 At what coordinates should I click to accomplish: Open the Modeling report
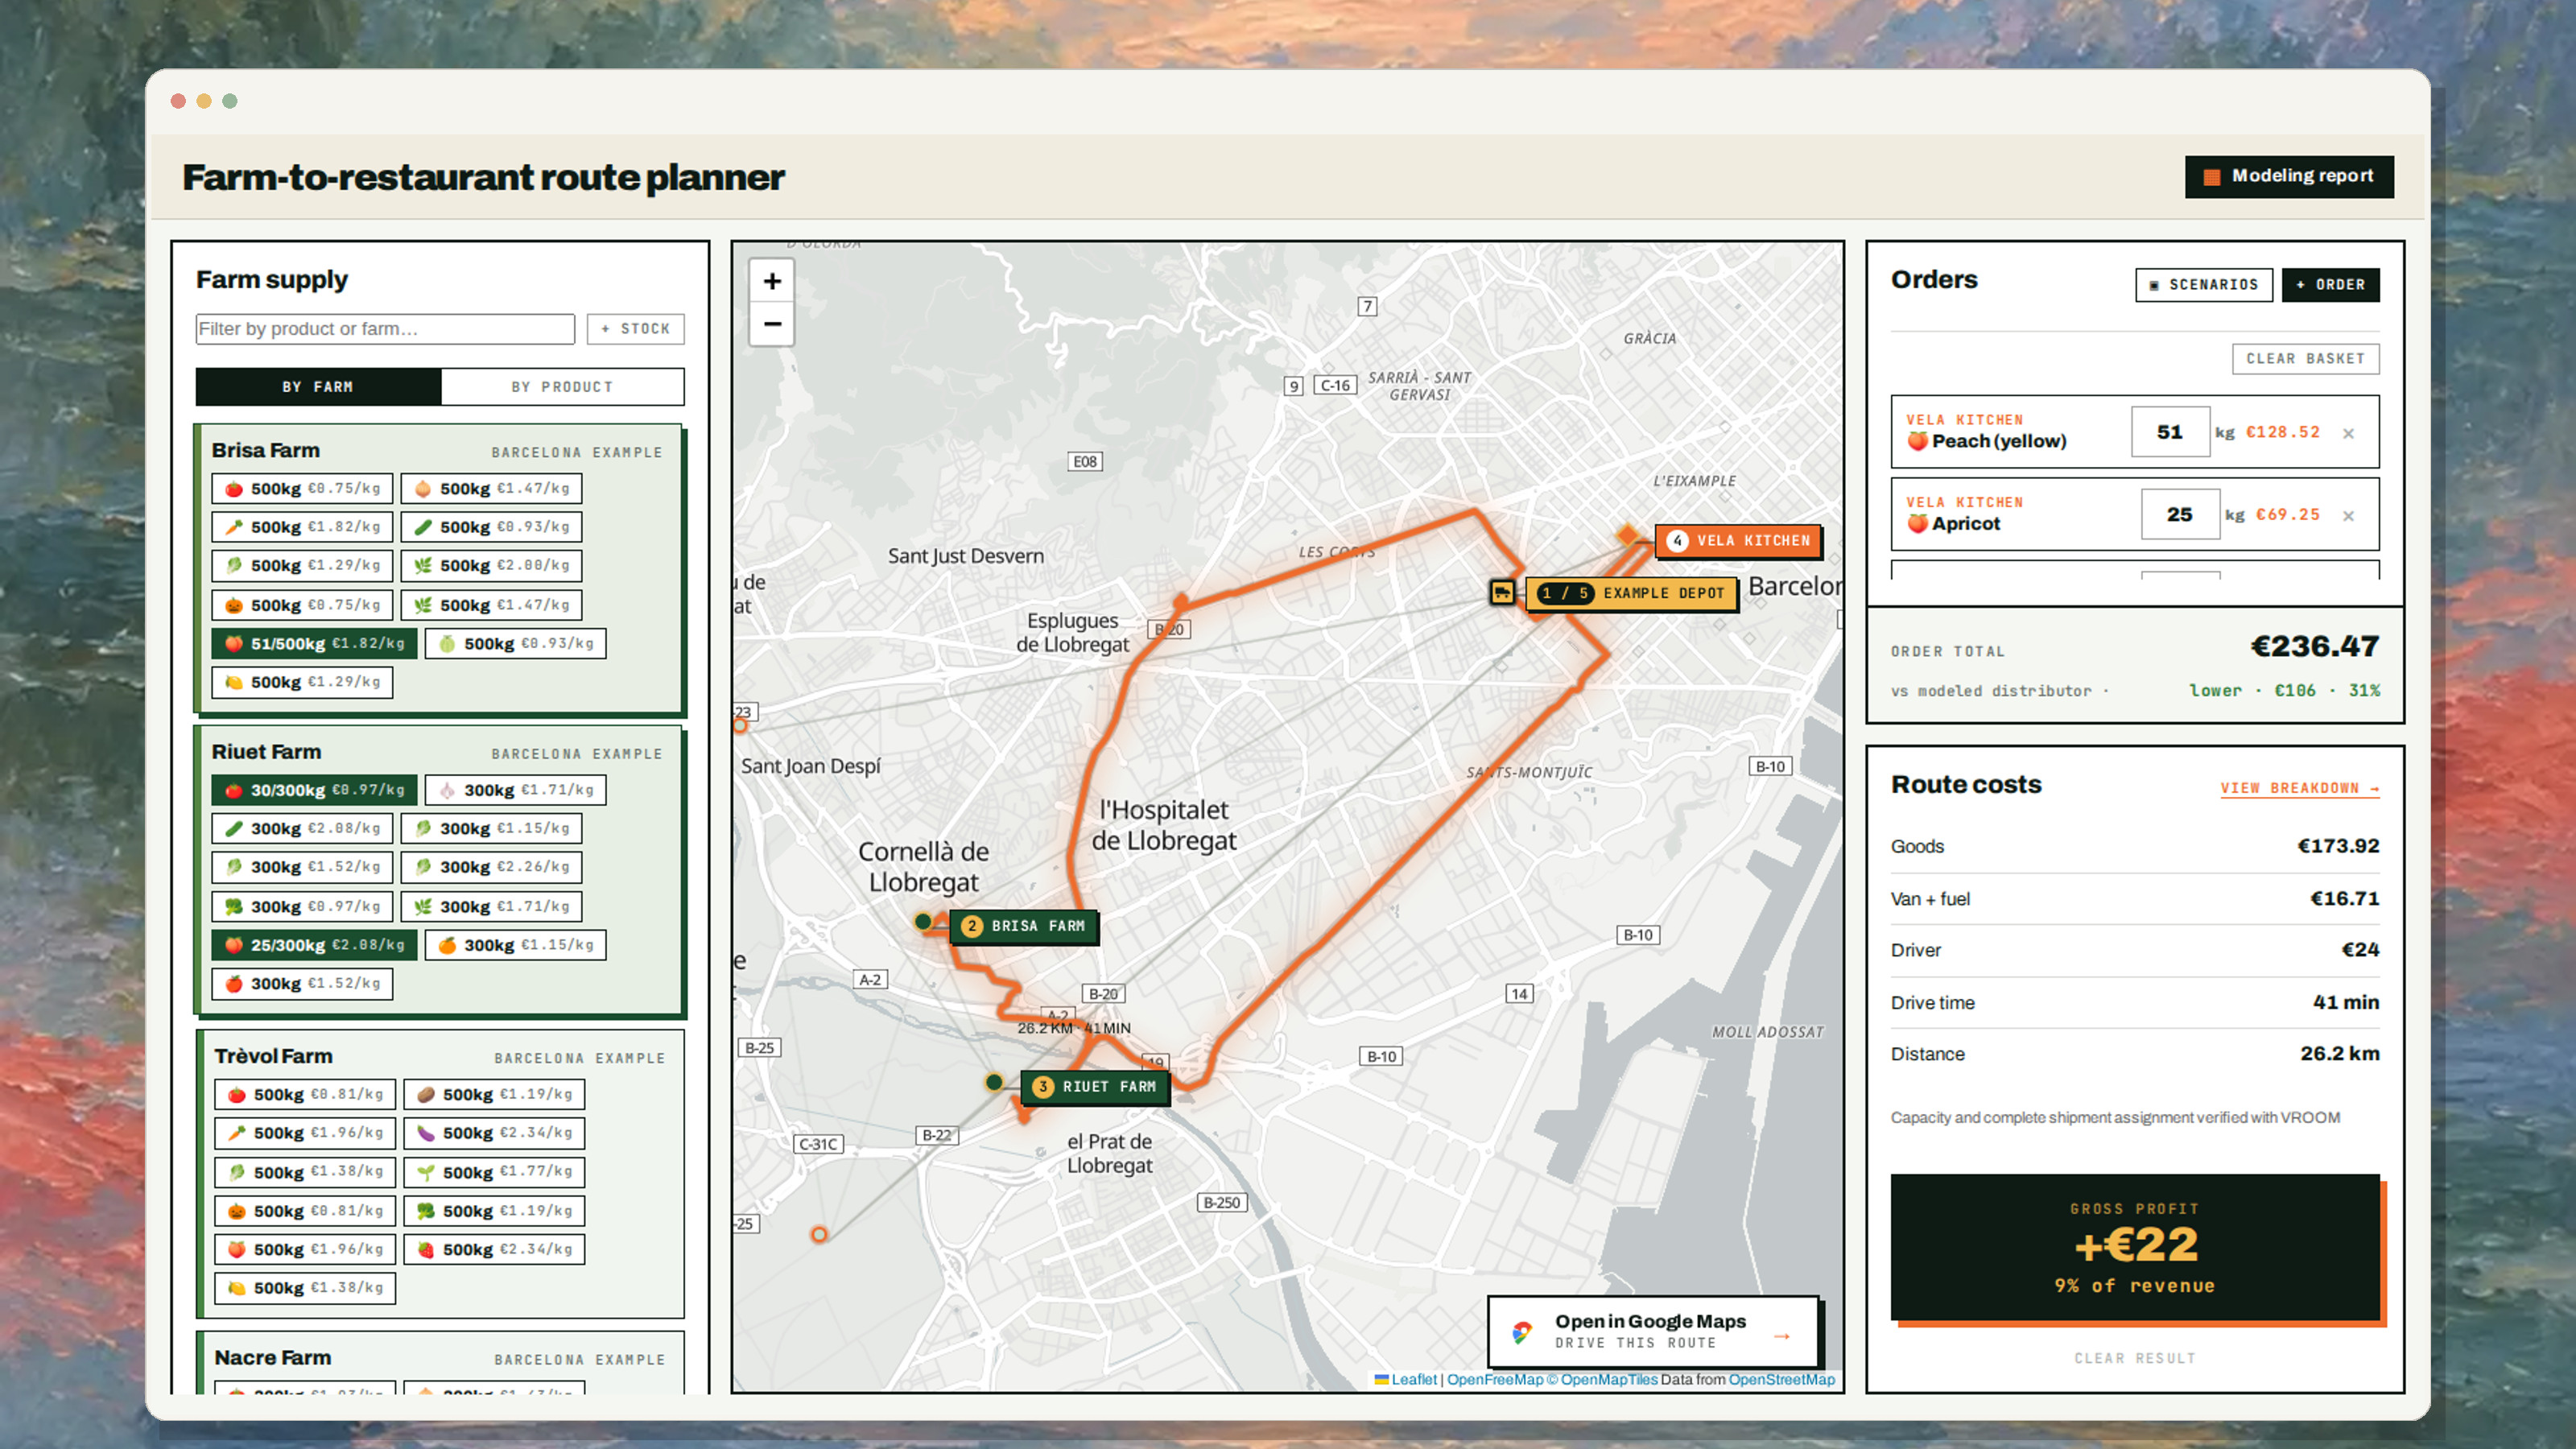(2289, 176)
